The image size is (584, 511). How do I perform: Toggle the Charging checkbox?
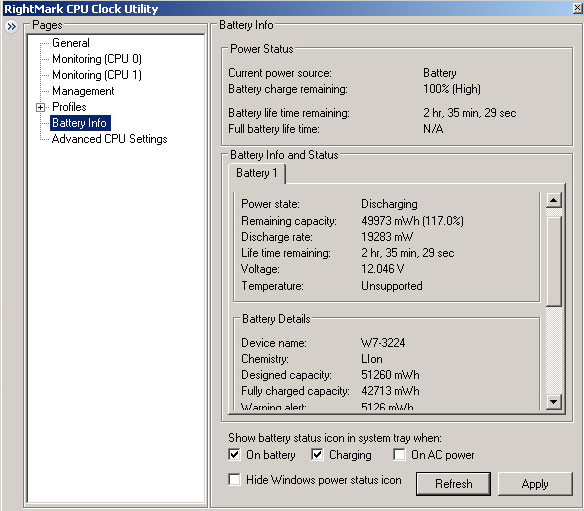tap(317, 454)
